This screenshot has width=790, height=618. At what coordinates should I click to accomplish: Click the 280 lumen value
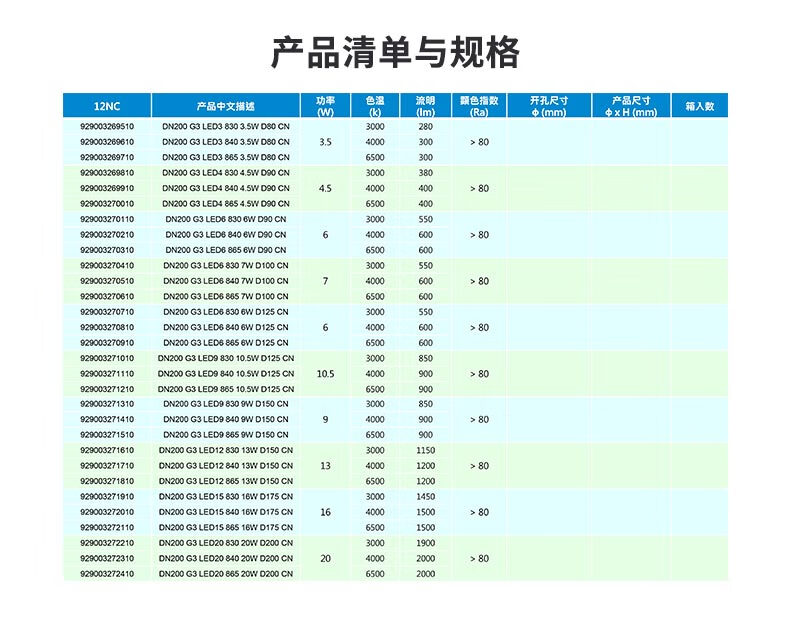[425, 127]
